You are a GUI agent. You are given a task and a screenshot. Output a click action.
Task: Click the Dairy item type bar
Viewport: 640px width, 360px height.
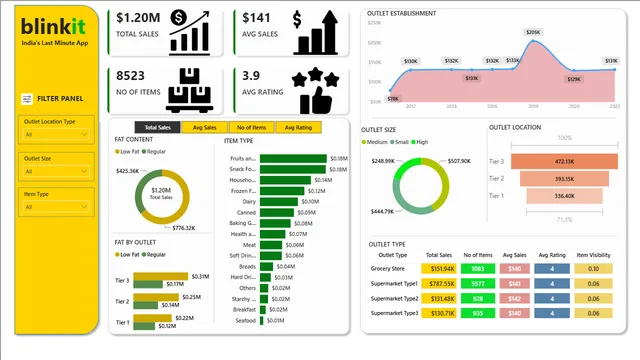tap(279, 202)
